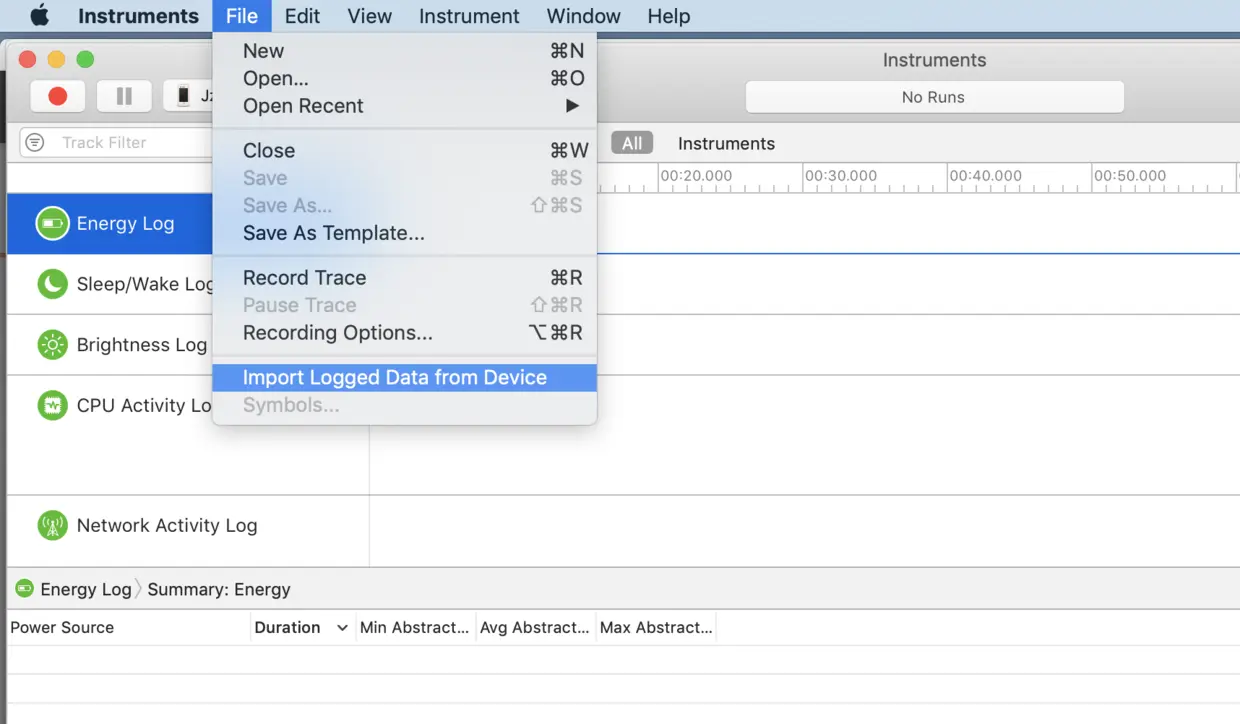Open the Help menu
This screenshot has width=1240, height=724.
(x=669, y=16)
